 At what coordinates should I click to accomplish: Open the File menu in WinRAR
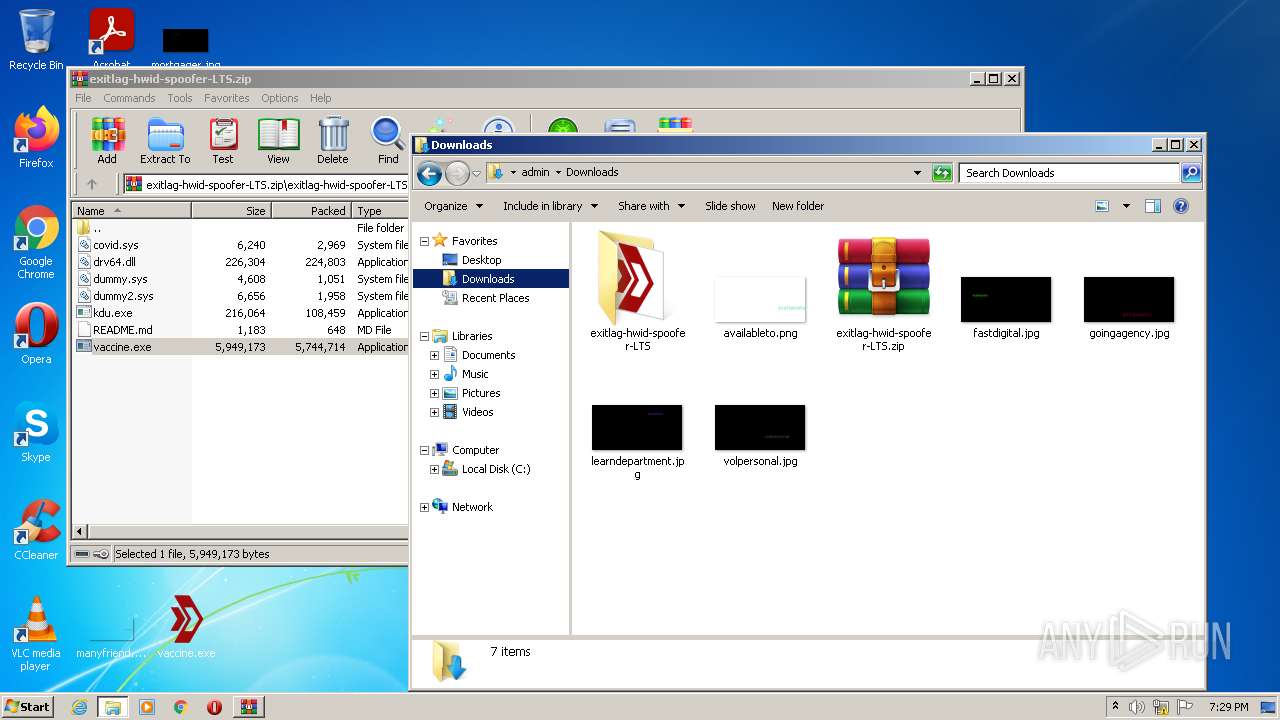tap(83, 98)
